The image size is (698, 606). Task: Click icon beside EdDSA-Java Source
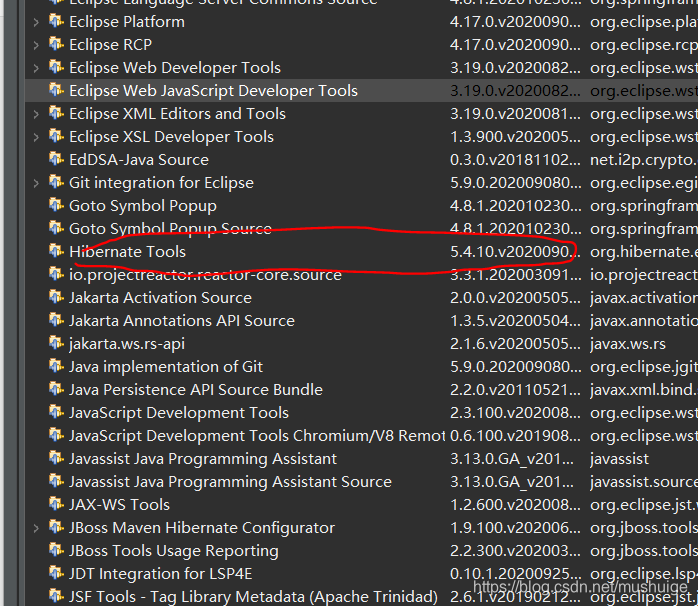coord(56,159)
